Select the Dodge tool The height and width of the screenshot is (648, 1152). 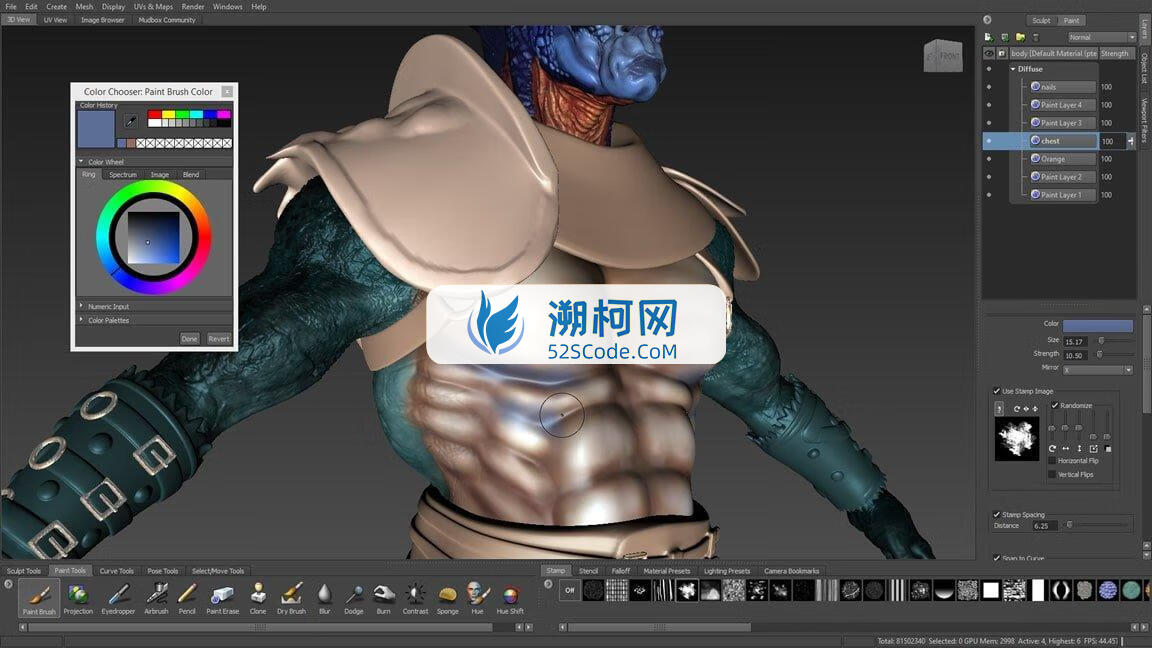click(353, 598)
